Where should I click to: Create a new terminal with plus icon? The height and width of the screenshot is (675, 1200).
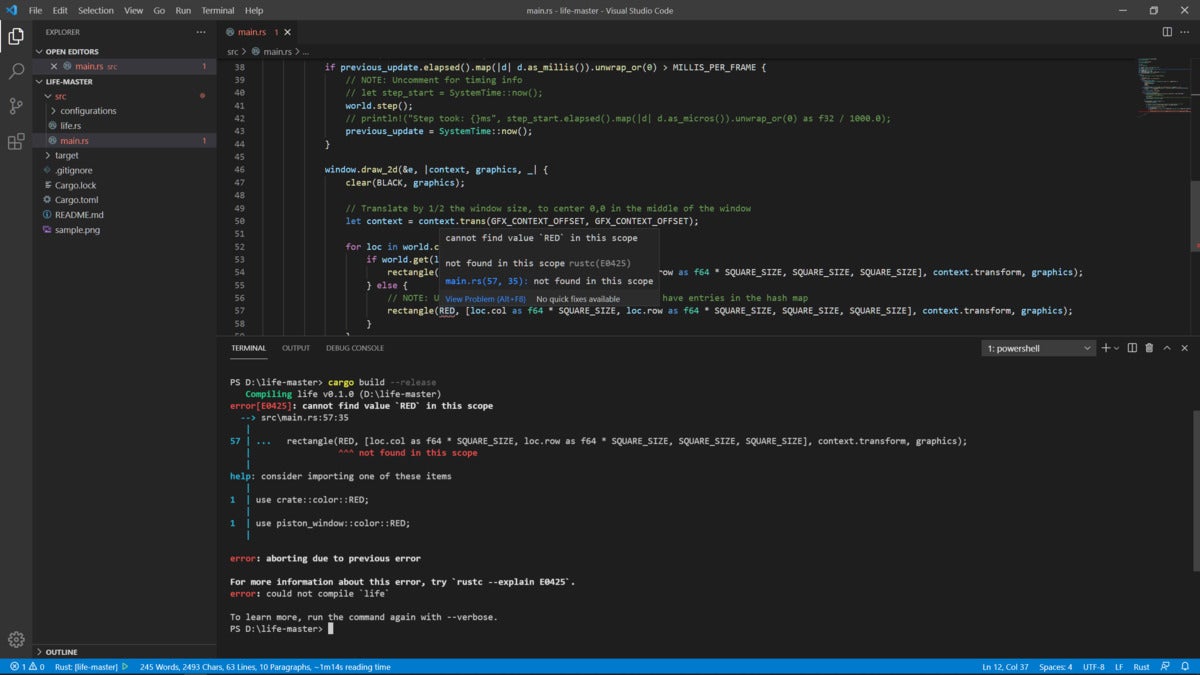click(1106, 348)
